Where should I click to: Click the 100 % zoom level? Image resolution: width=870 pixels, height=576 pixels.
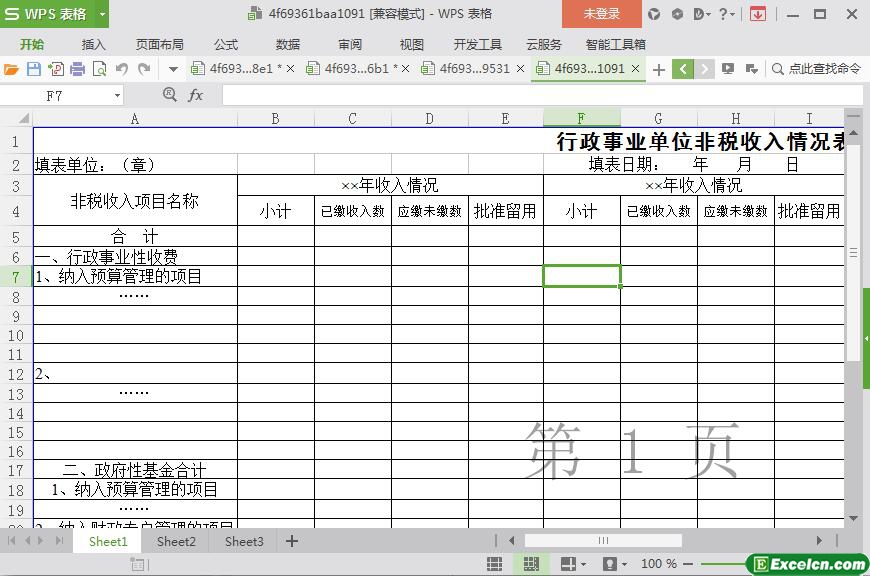(659, 564)
